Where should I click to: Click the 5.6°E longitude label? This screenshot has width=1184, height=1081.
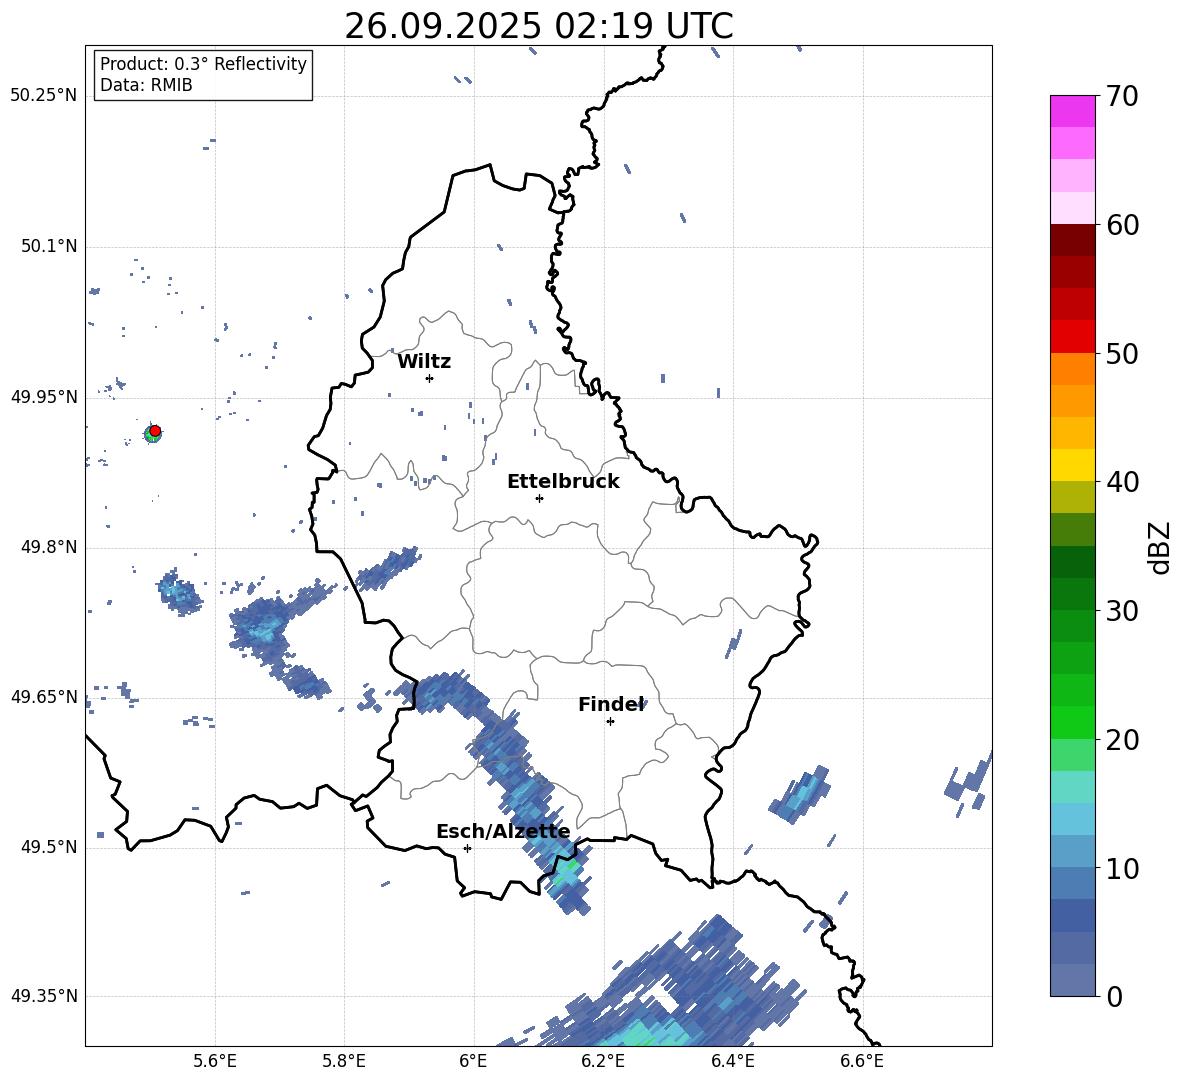coord(215,1061)
